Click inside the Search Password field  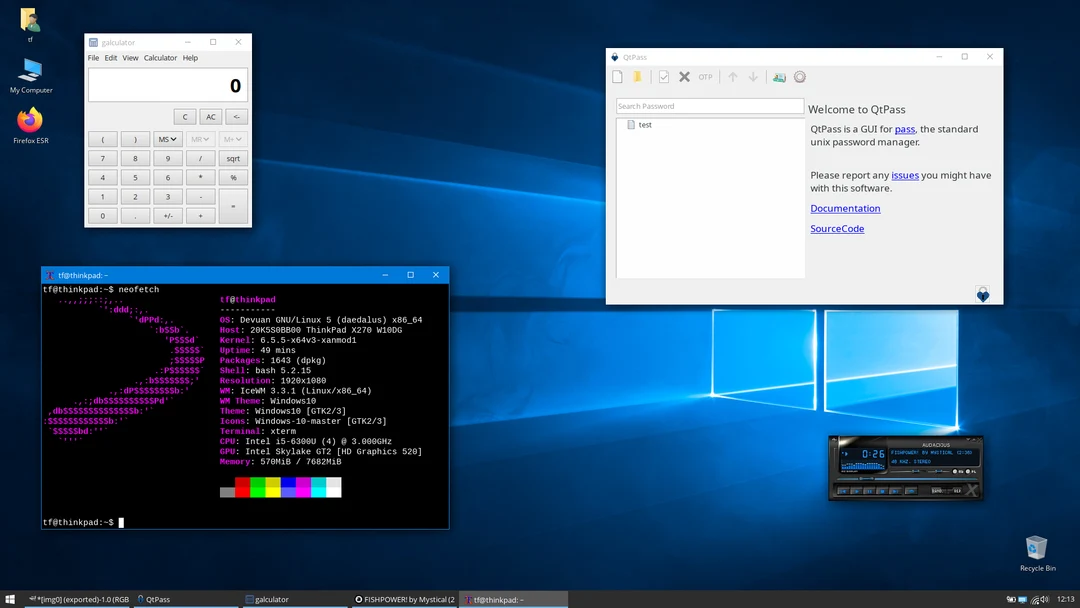coord(708,105)
